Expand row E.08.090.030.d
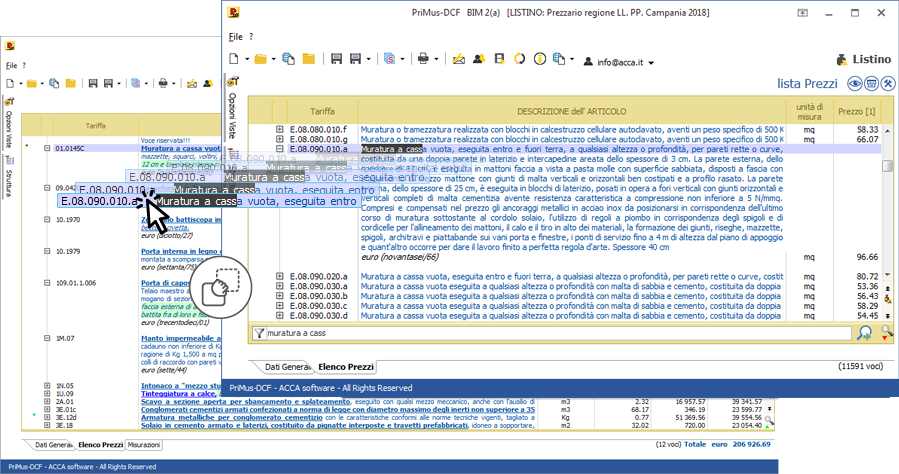This screenshot has height=474, width=899. coord(279,315)
